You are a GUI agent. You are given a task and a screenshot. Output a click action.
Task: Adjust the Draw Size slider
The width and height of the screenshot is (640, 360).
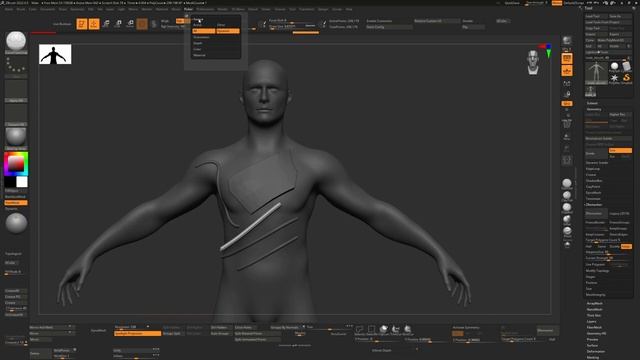coord(293,27)
